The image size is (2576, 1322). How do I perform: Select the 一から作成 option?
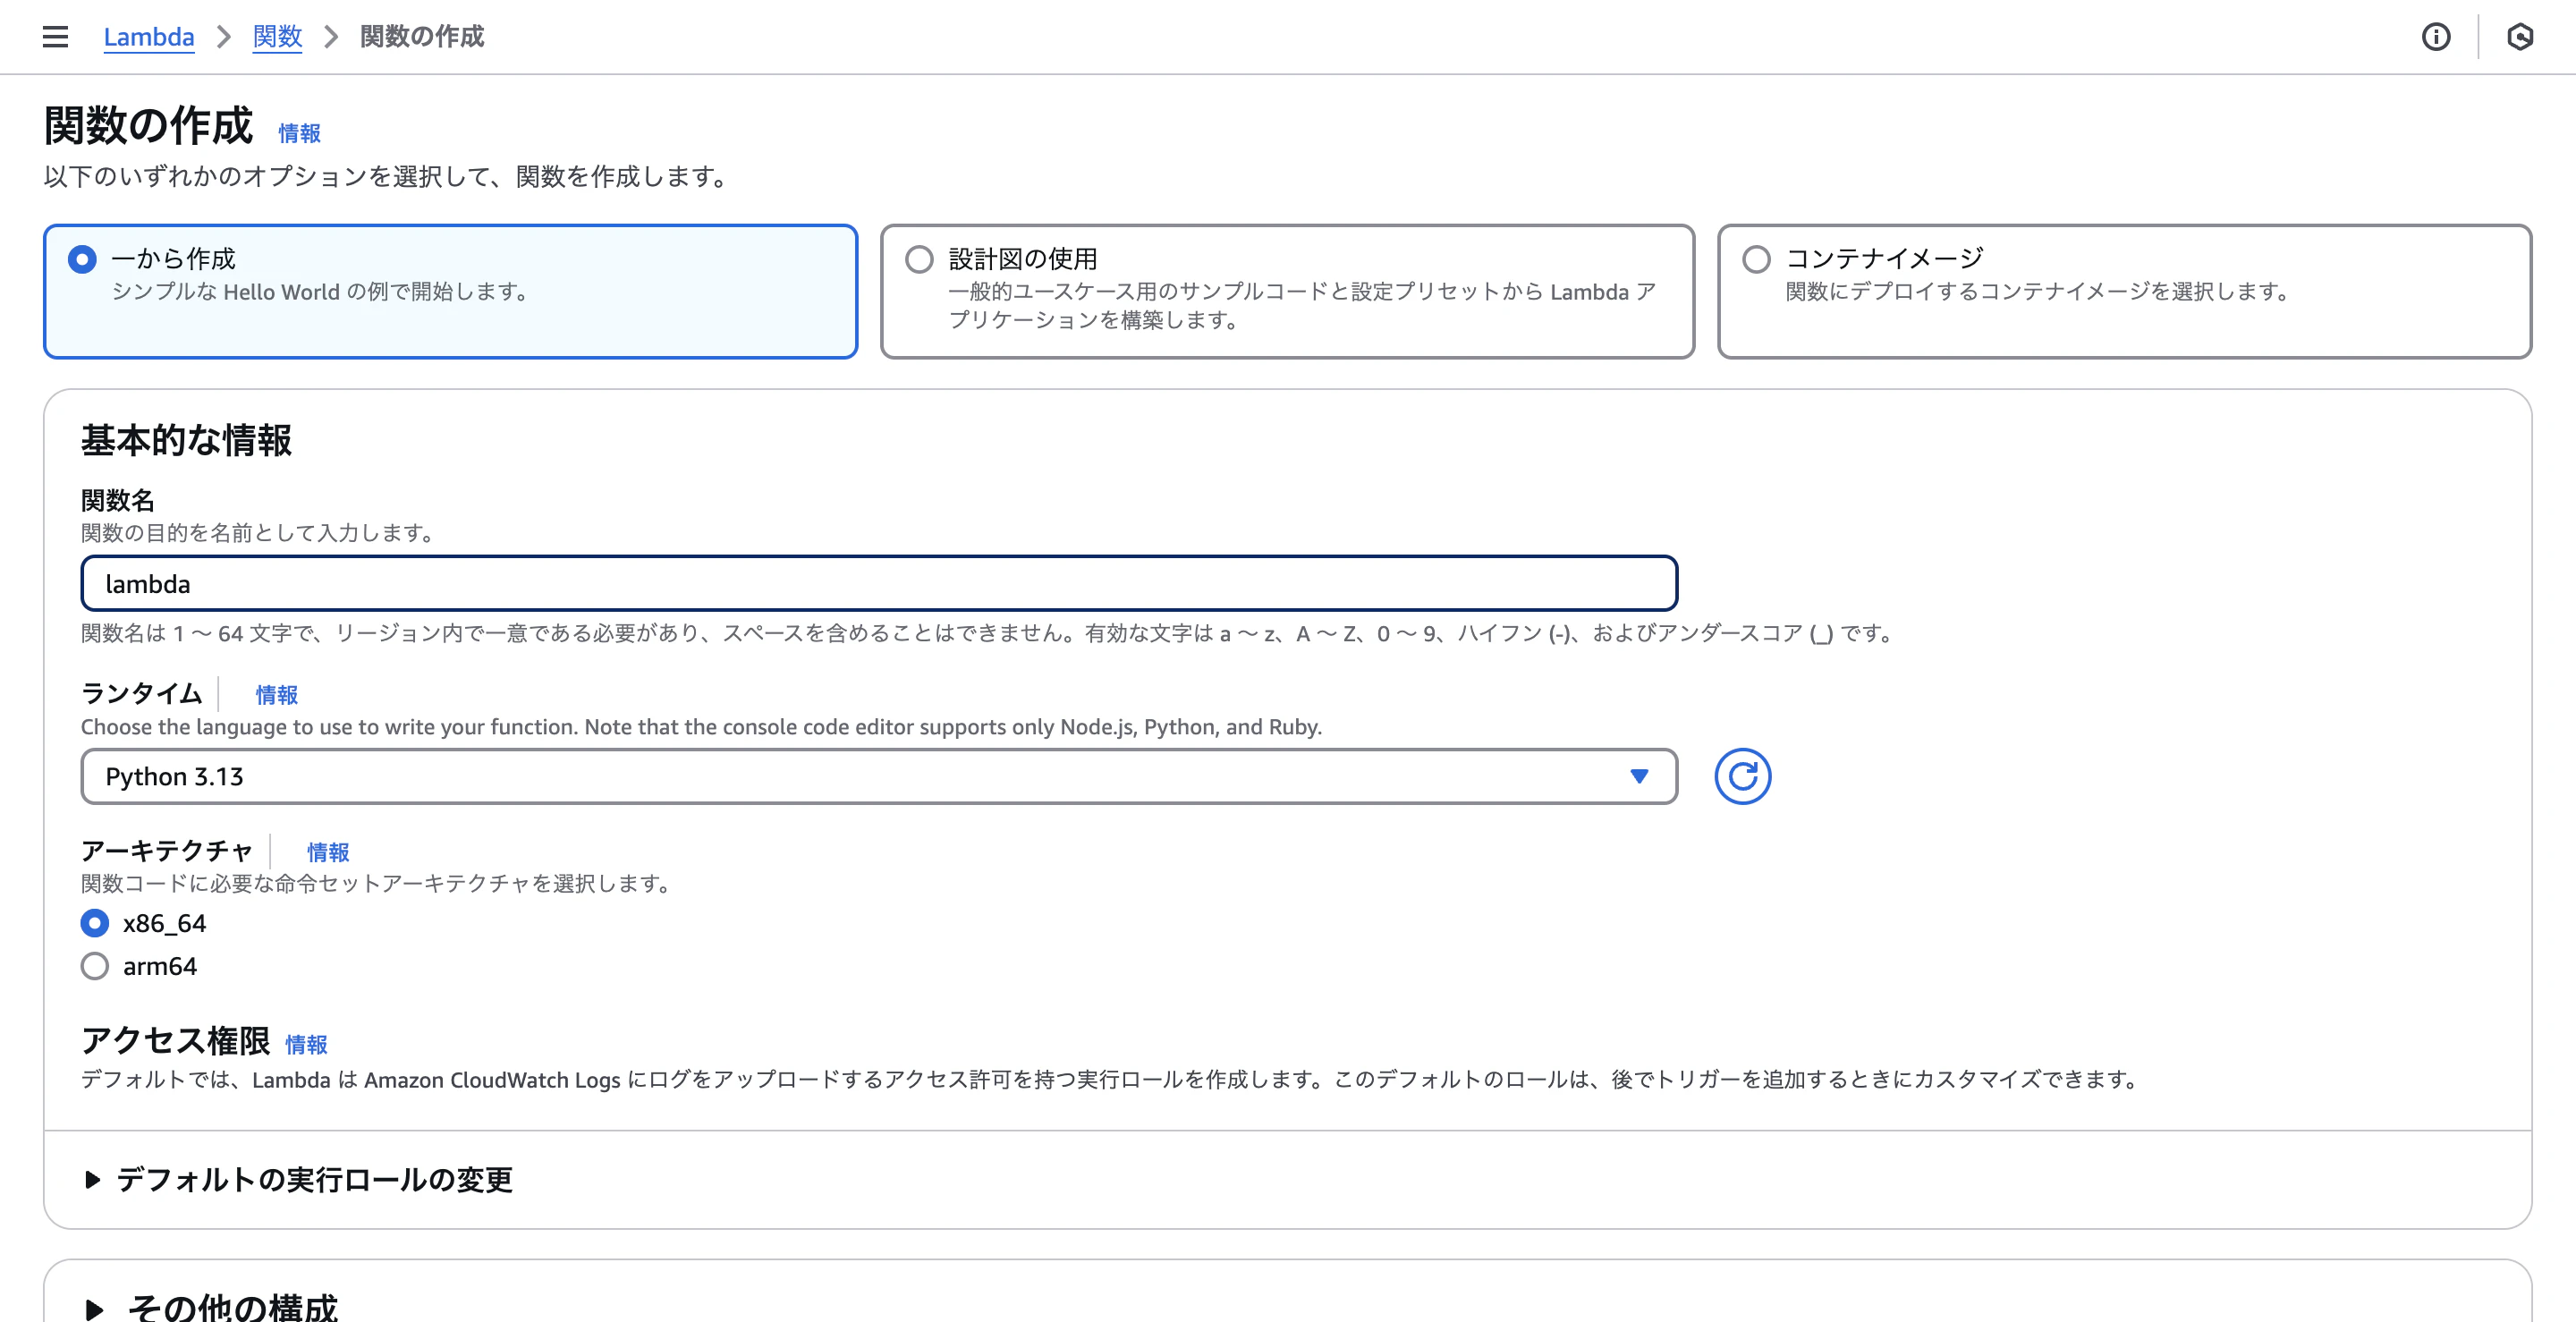click(83, 260)
